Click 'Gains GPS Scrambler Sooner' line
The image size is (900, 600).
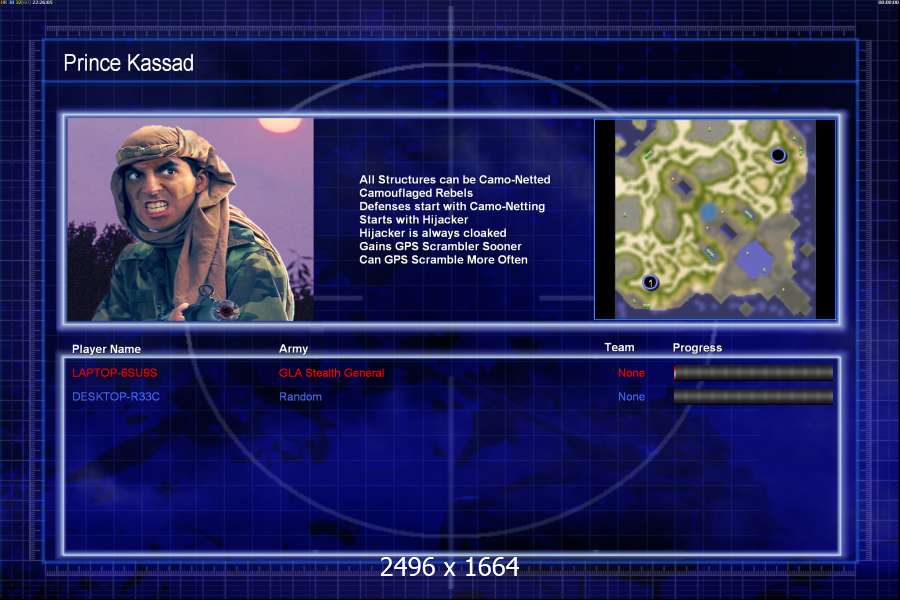(440, 246)
